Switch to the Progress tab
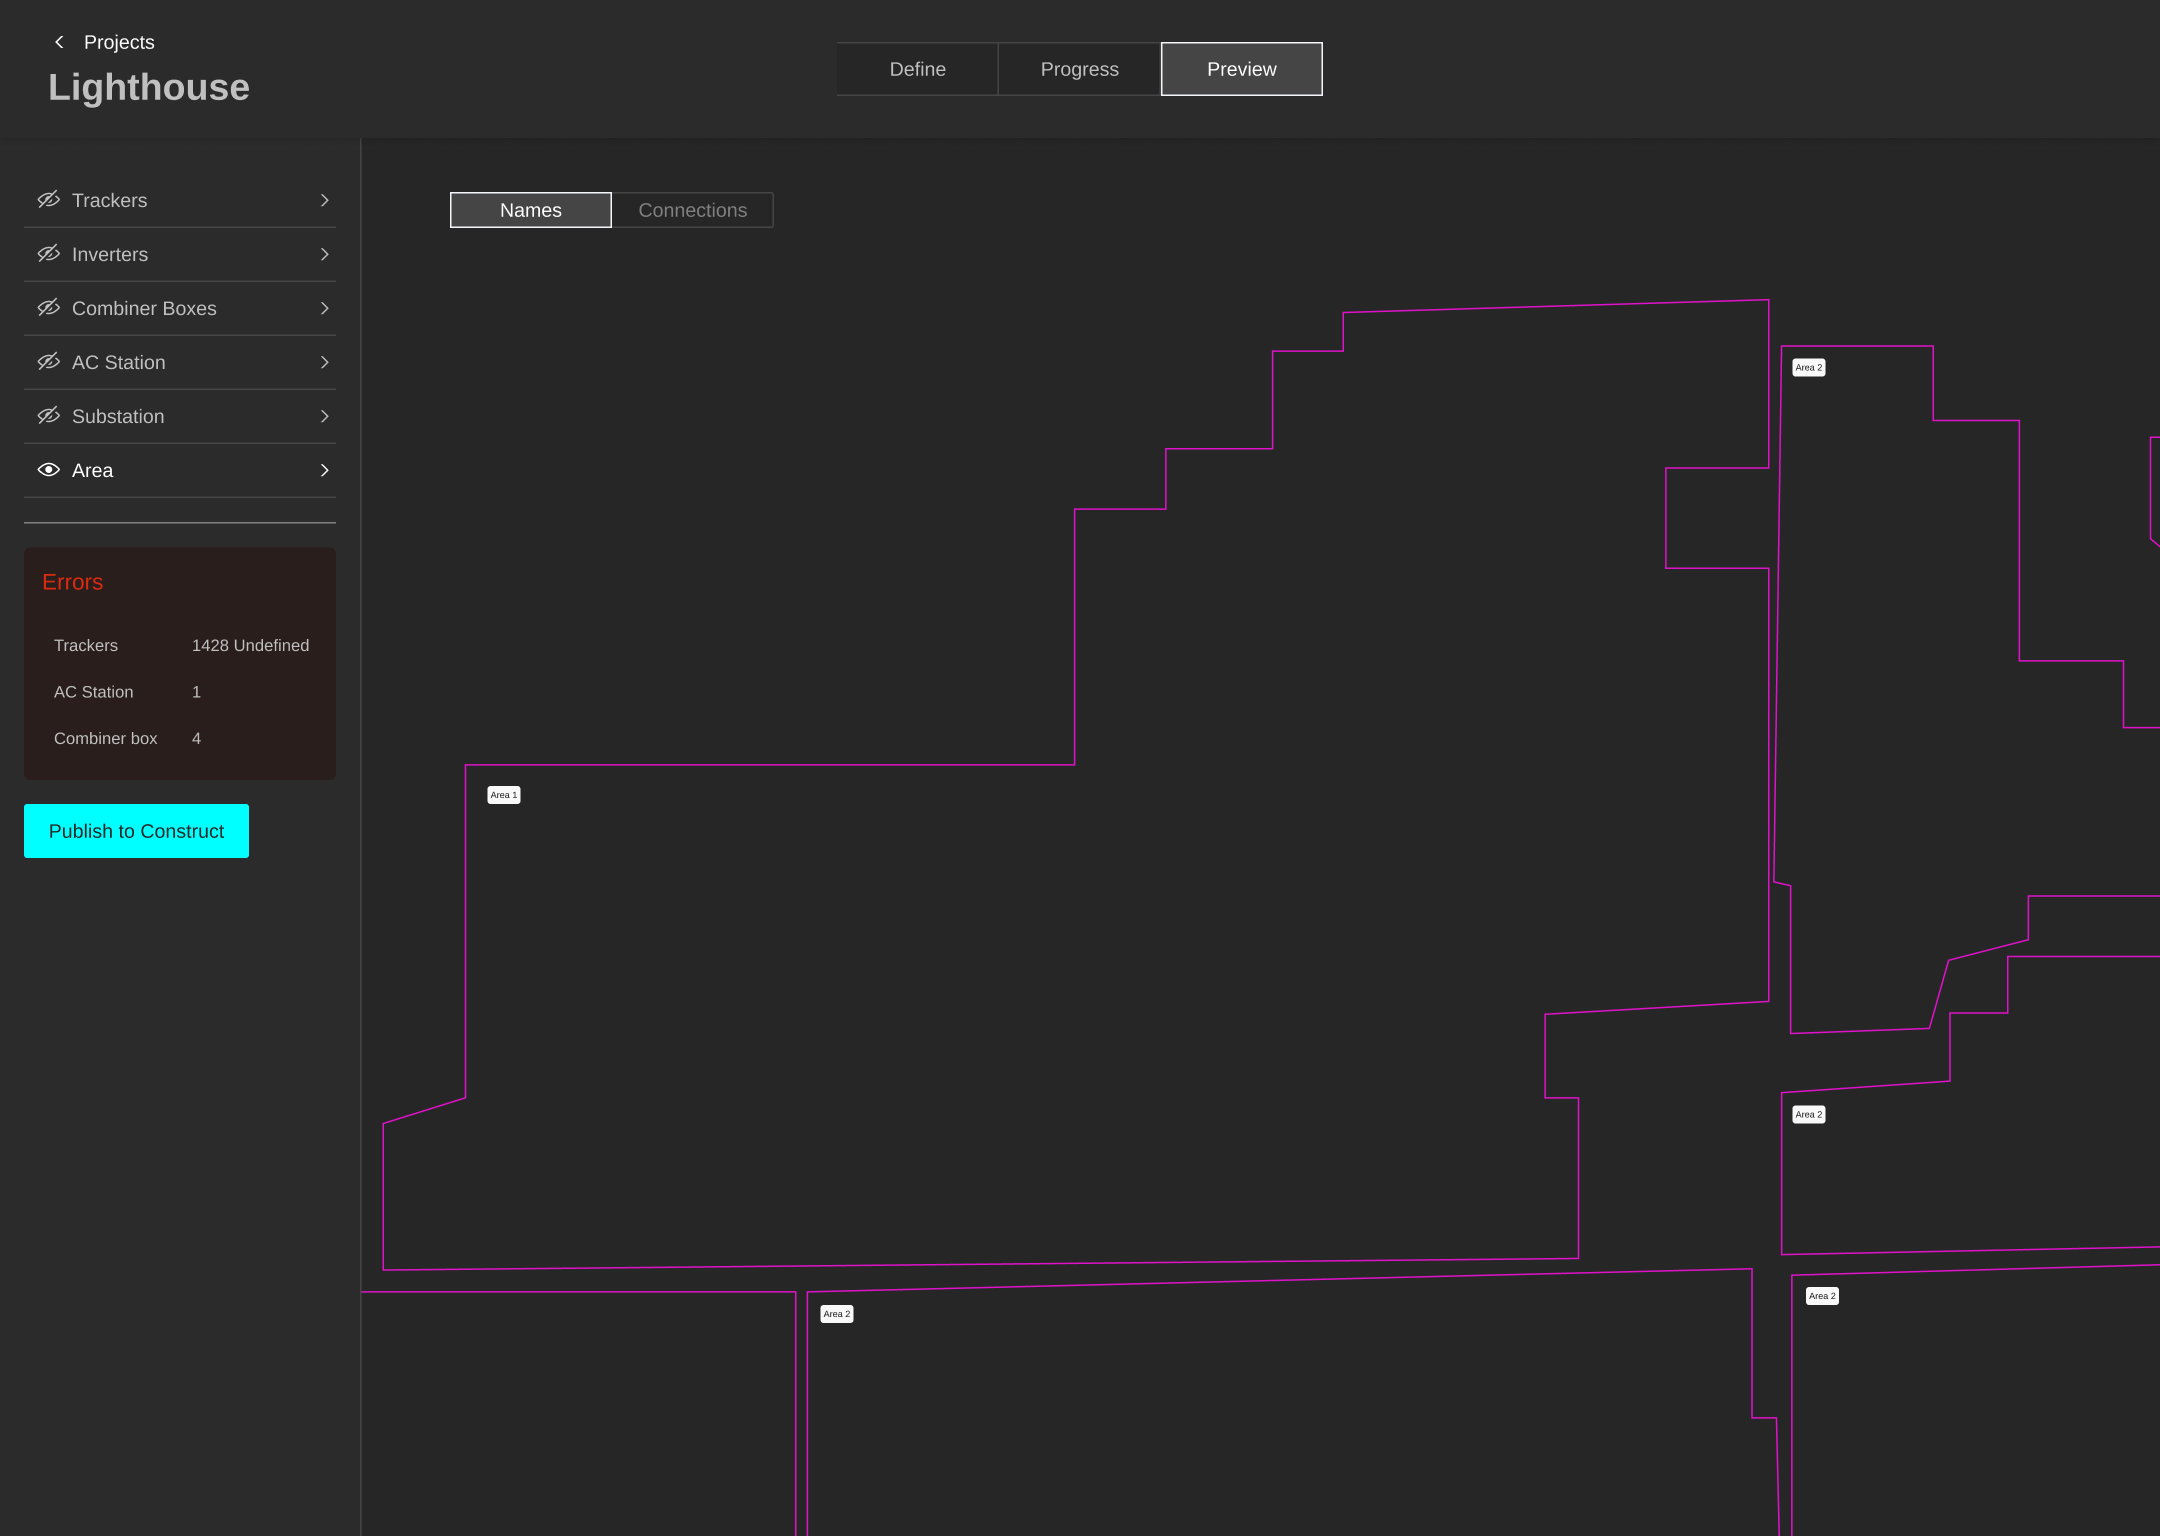Screen dimensions: 2160x1536 pyautogui.click(x=1079, y=69)
